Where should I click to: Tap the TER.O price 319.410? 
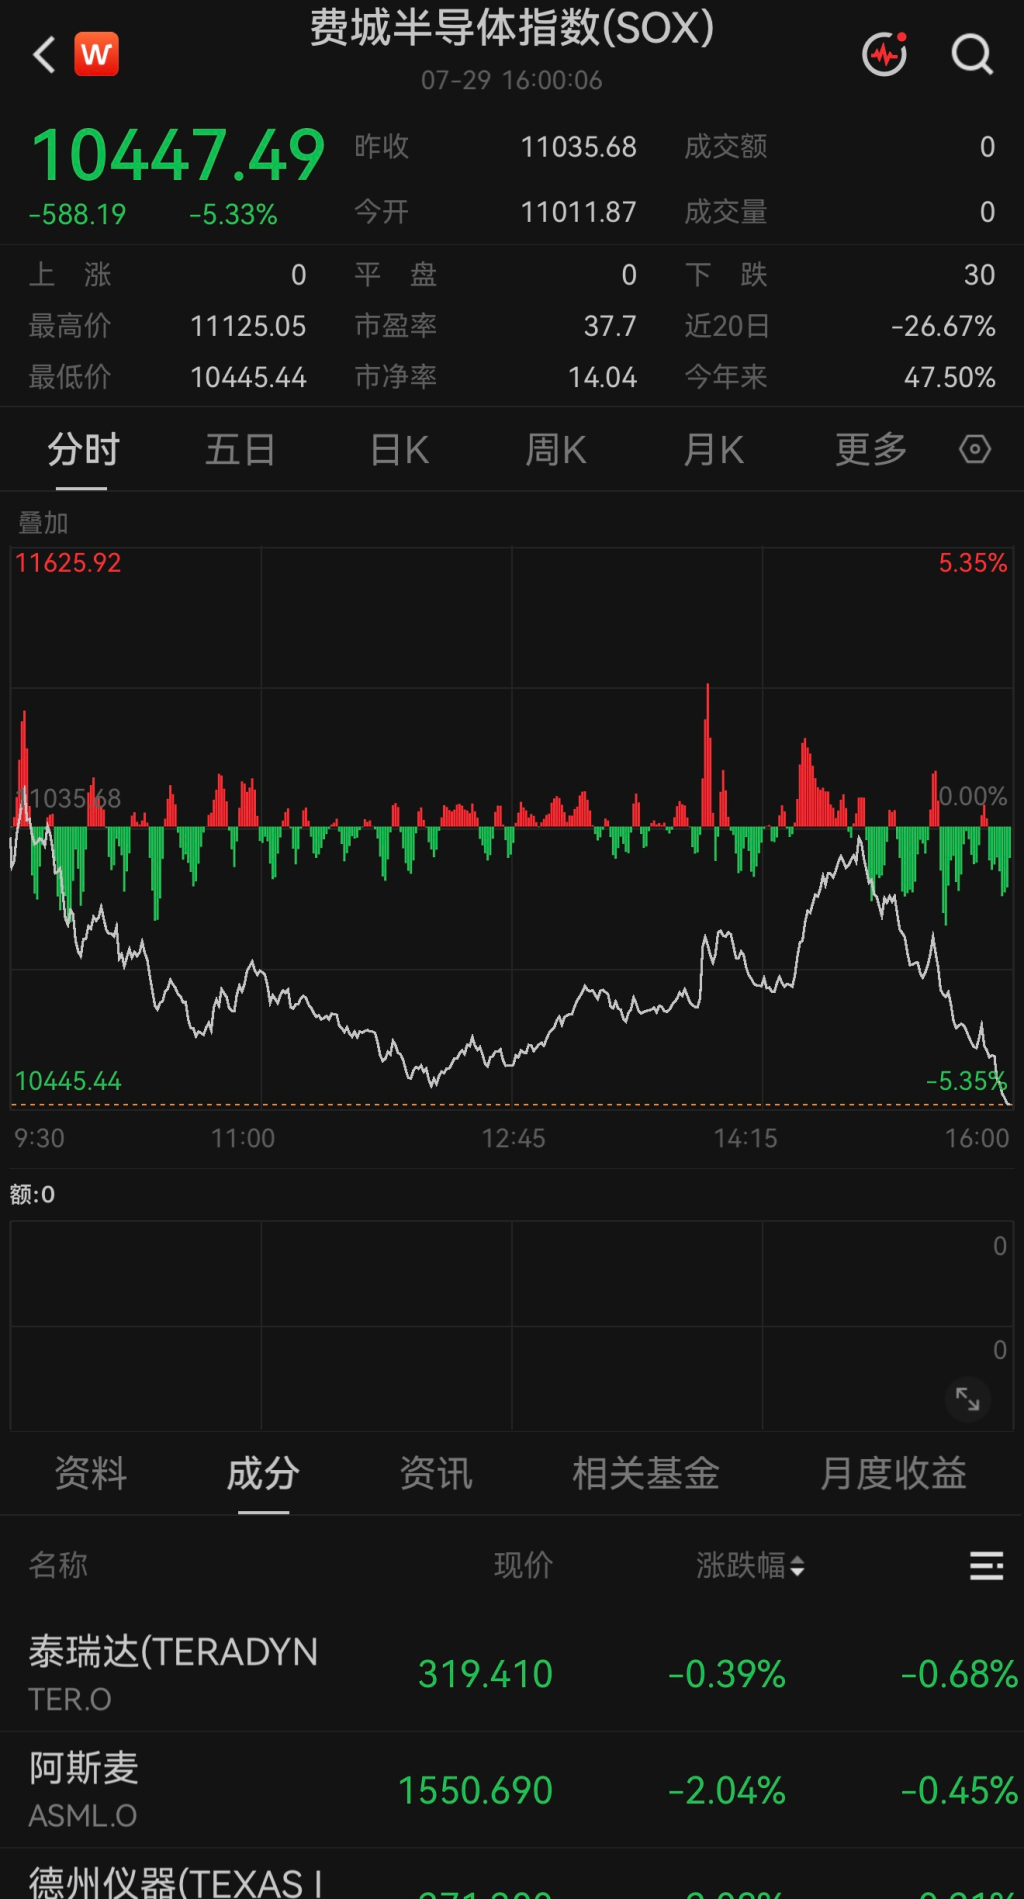pyautogui.click(x=485, y=1674)
